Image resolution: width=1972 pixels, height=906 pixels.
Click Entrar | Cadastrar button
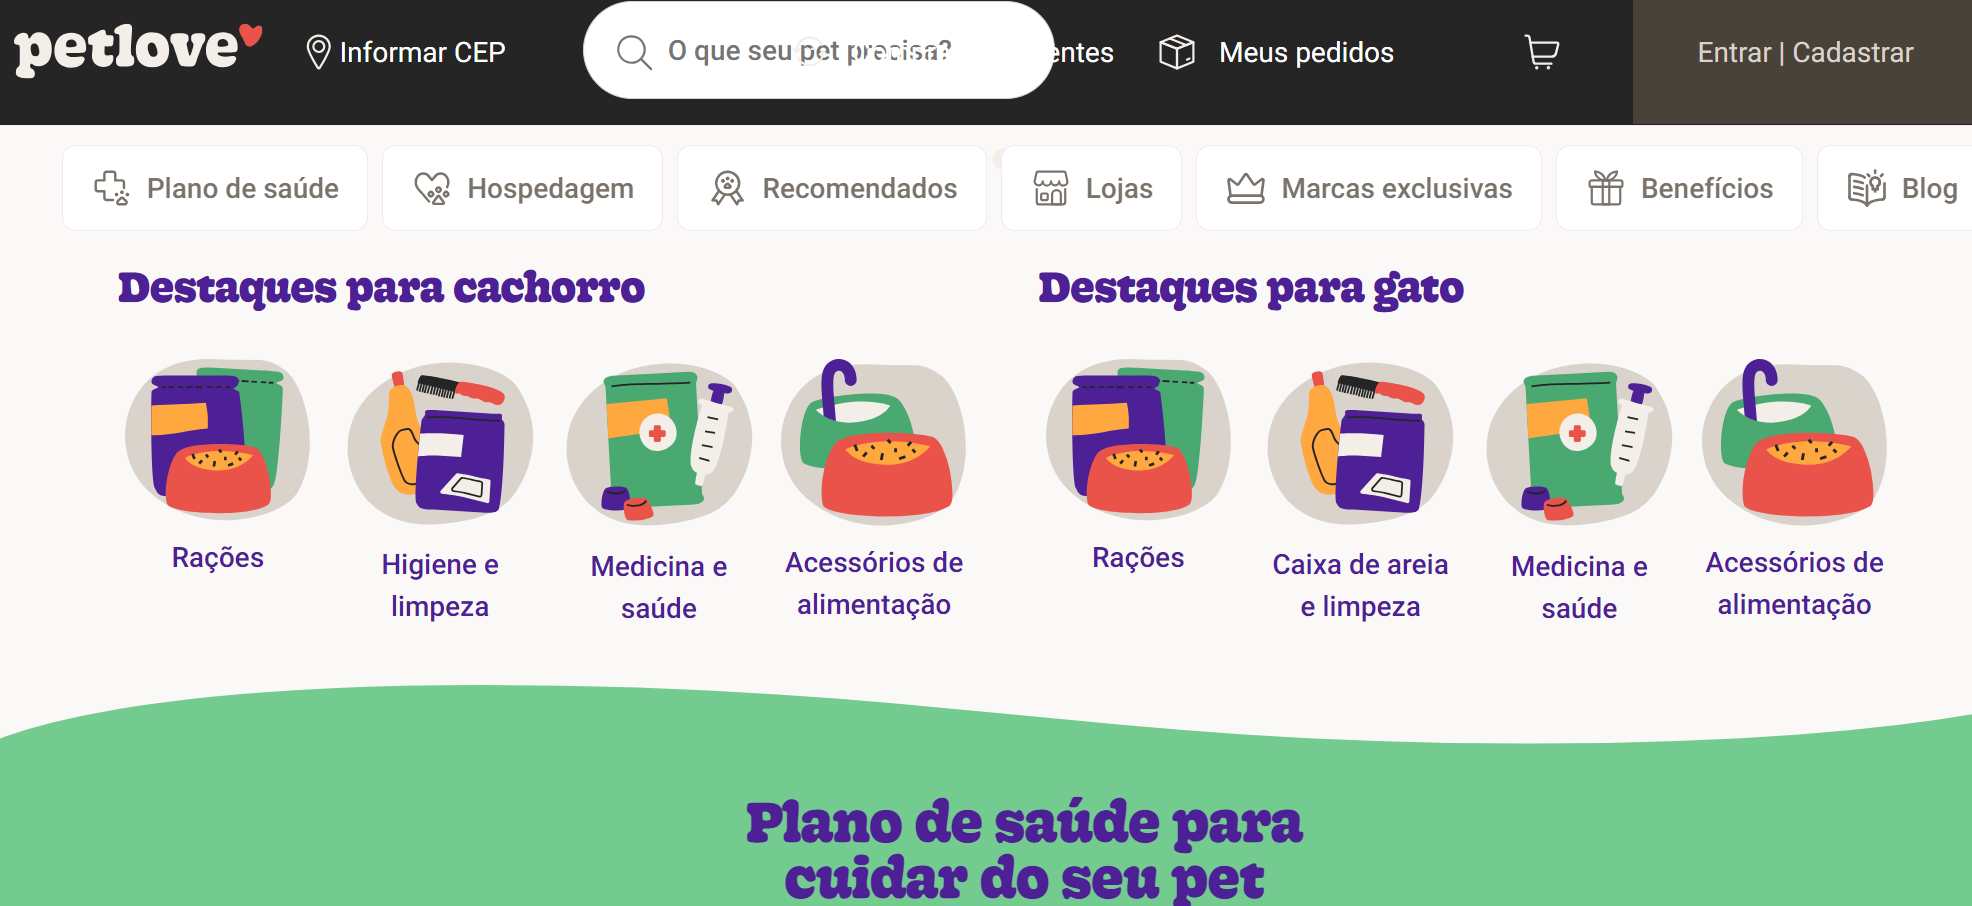tap(1804, 52)
